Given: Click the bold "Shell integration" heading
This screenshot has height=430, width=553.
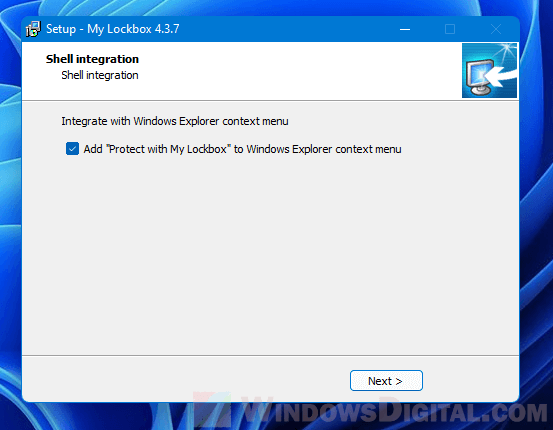Looking at the screenshot, I should 92,59.
